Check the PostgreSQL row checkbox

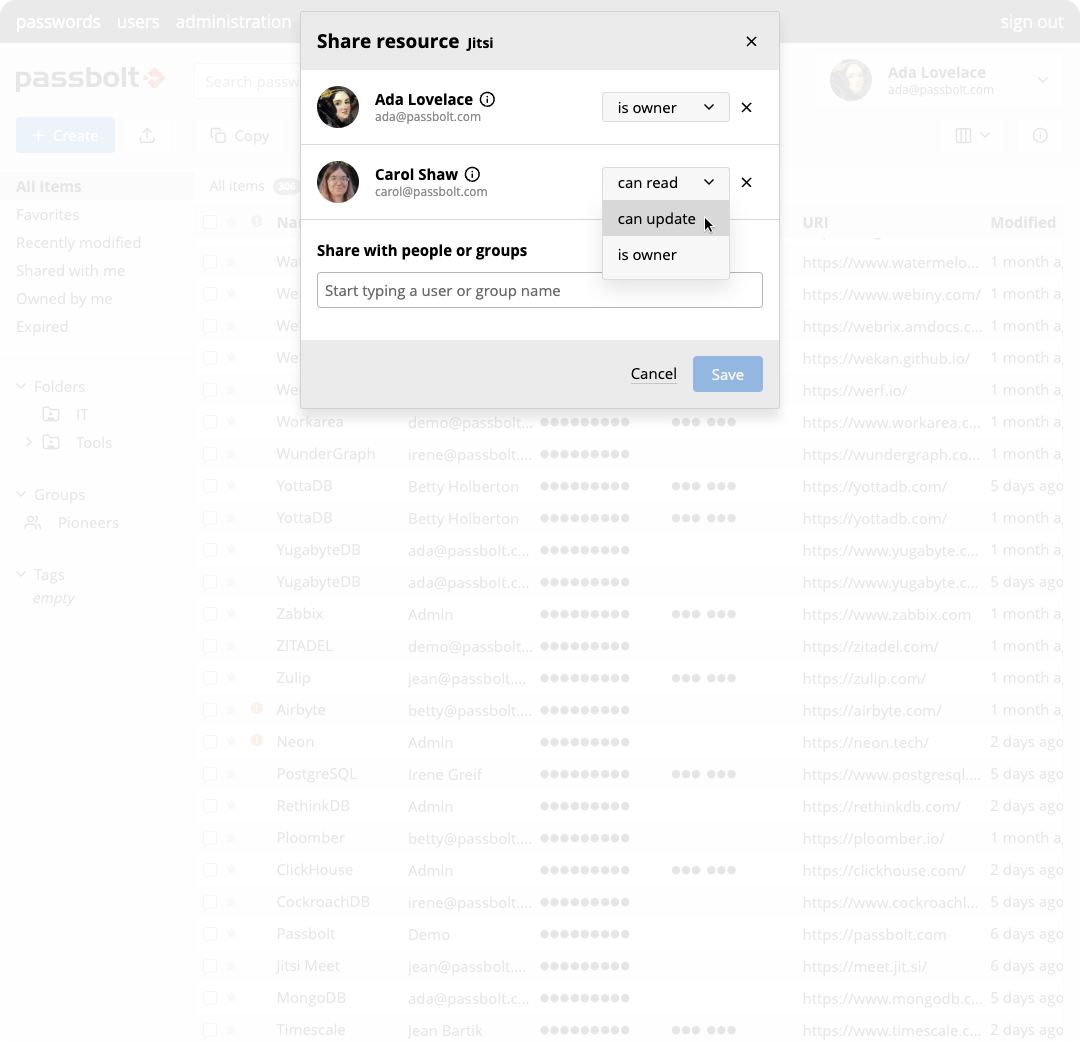click(210, 774)
